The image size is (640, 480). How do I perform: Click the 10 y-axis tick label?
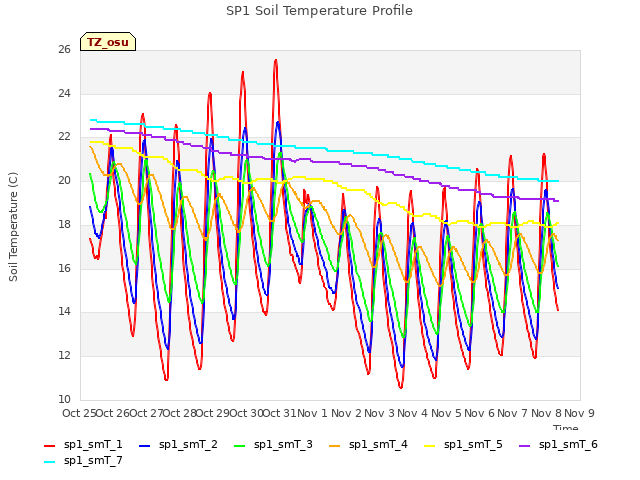pos(64,399)
